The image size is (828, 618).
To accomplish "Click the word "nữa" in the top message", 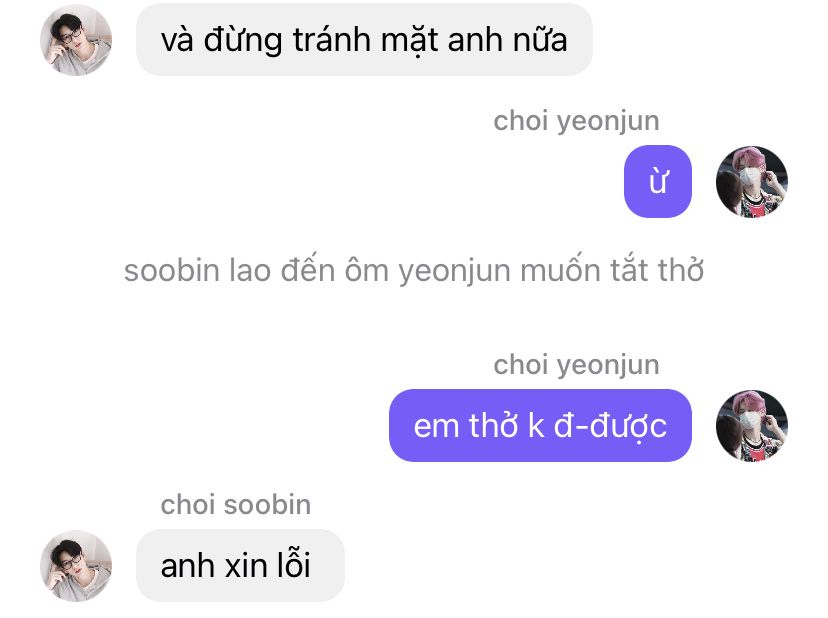I will click(540, 40).
